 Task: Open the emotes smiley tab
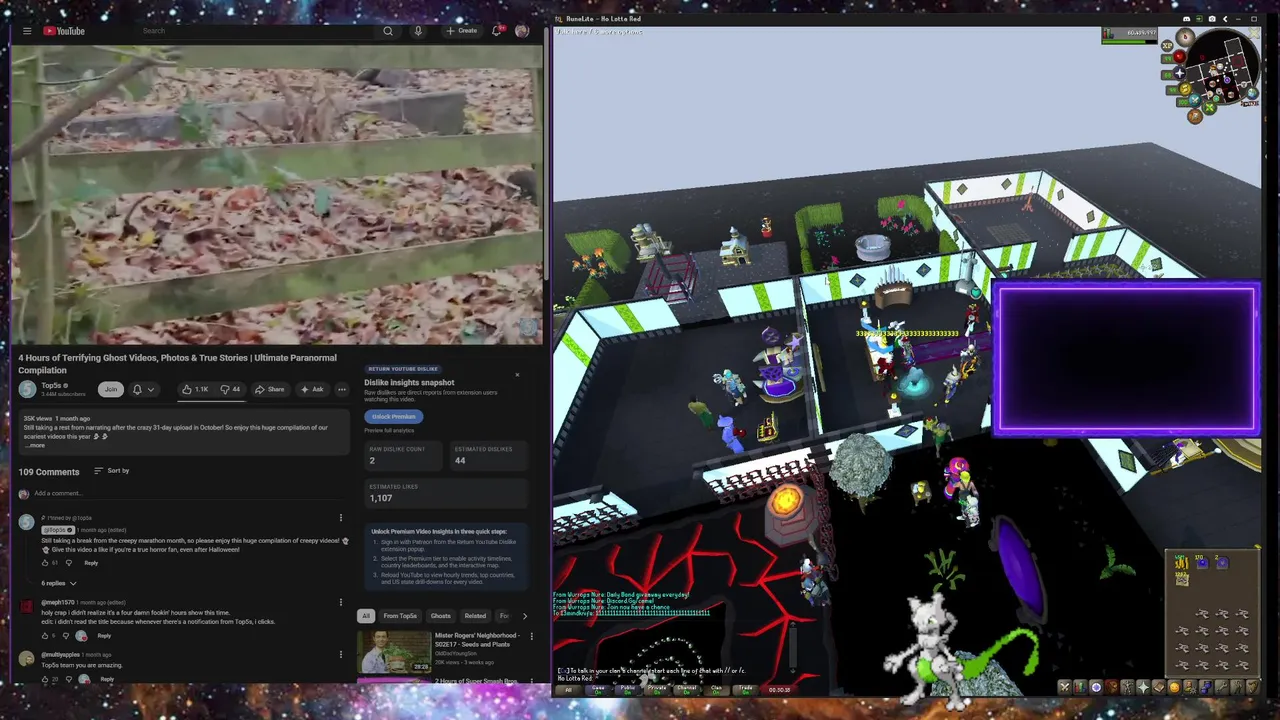(x=1174, y=687)
